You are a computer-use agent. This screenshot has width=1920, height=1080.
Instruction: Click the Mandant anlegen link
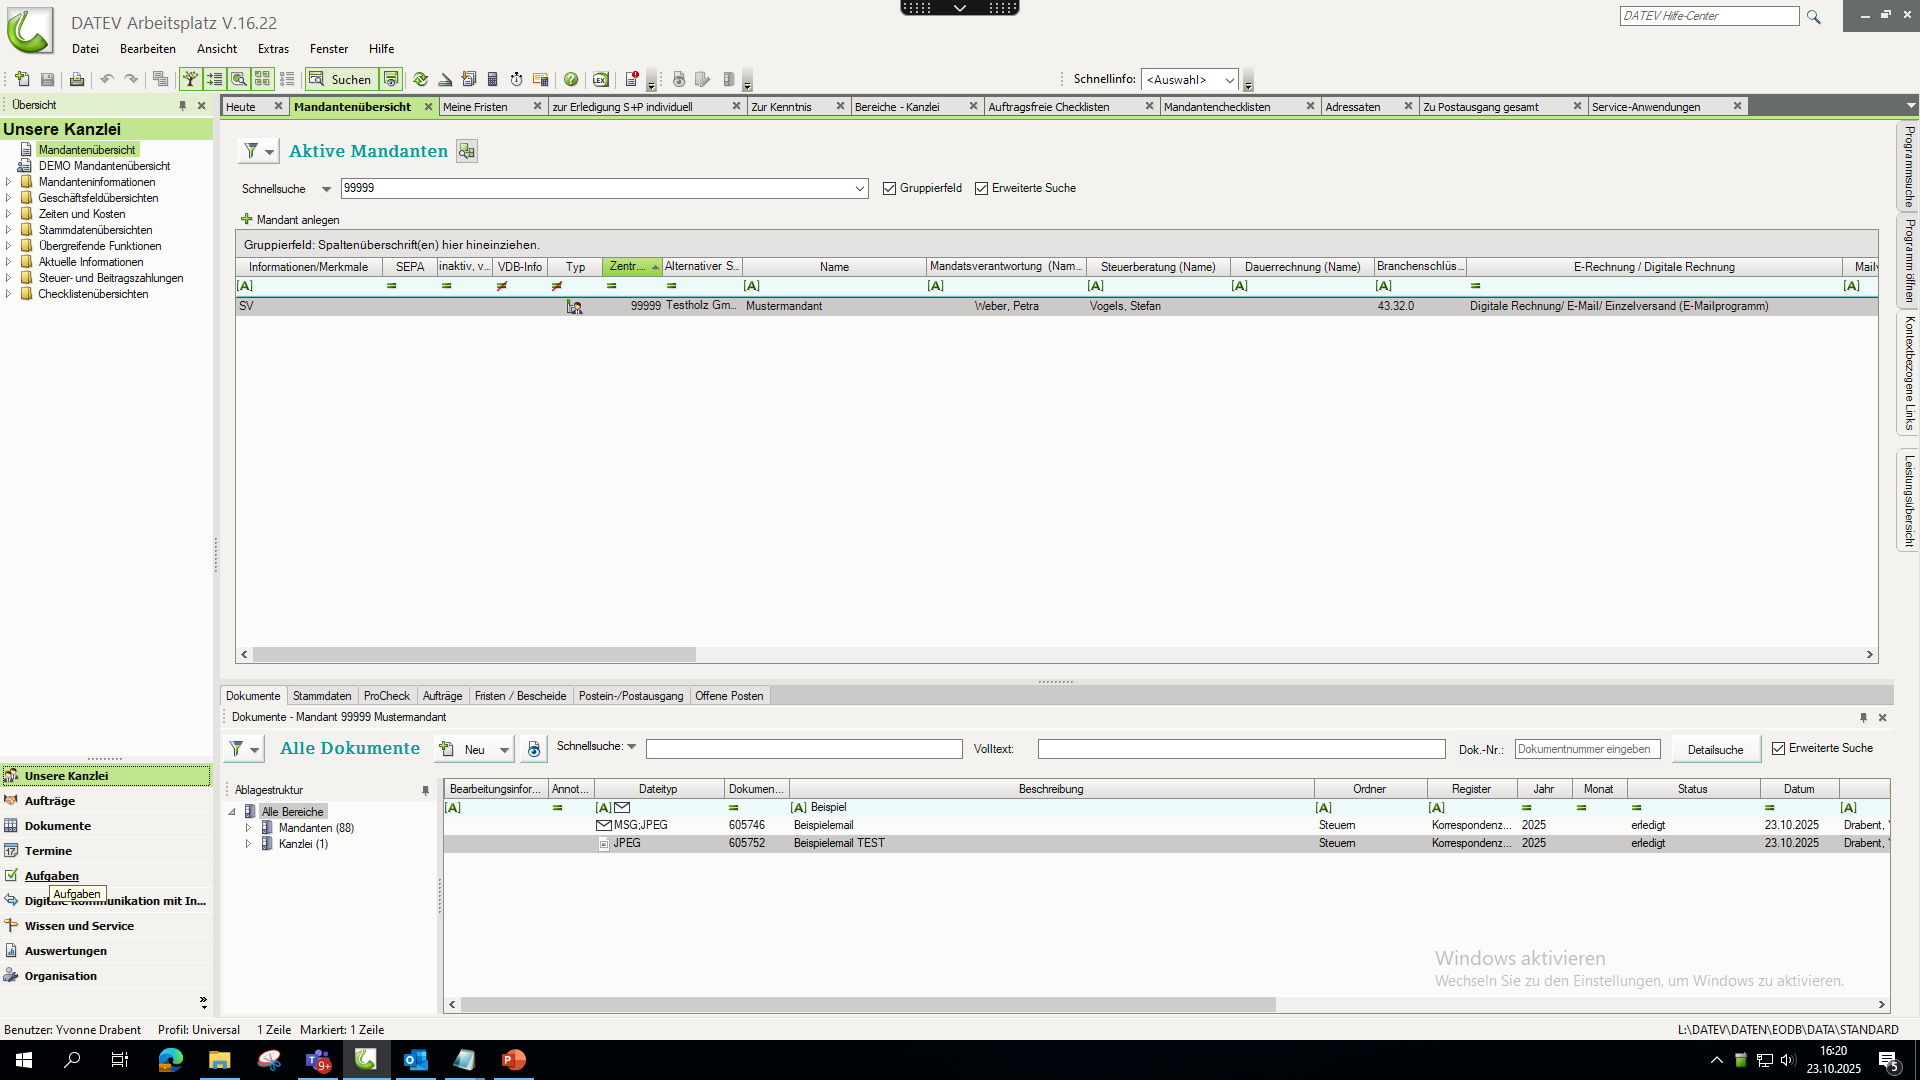tap(297, 220)
